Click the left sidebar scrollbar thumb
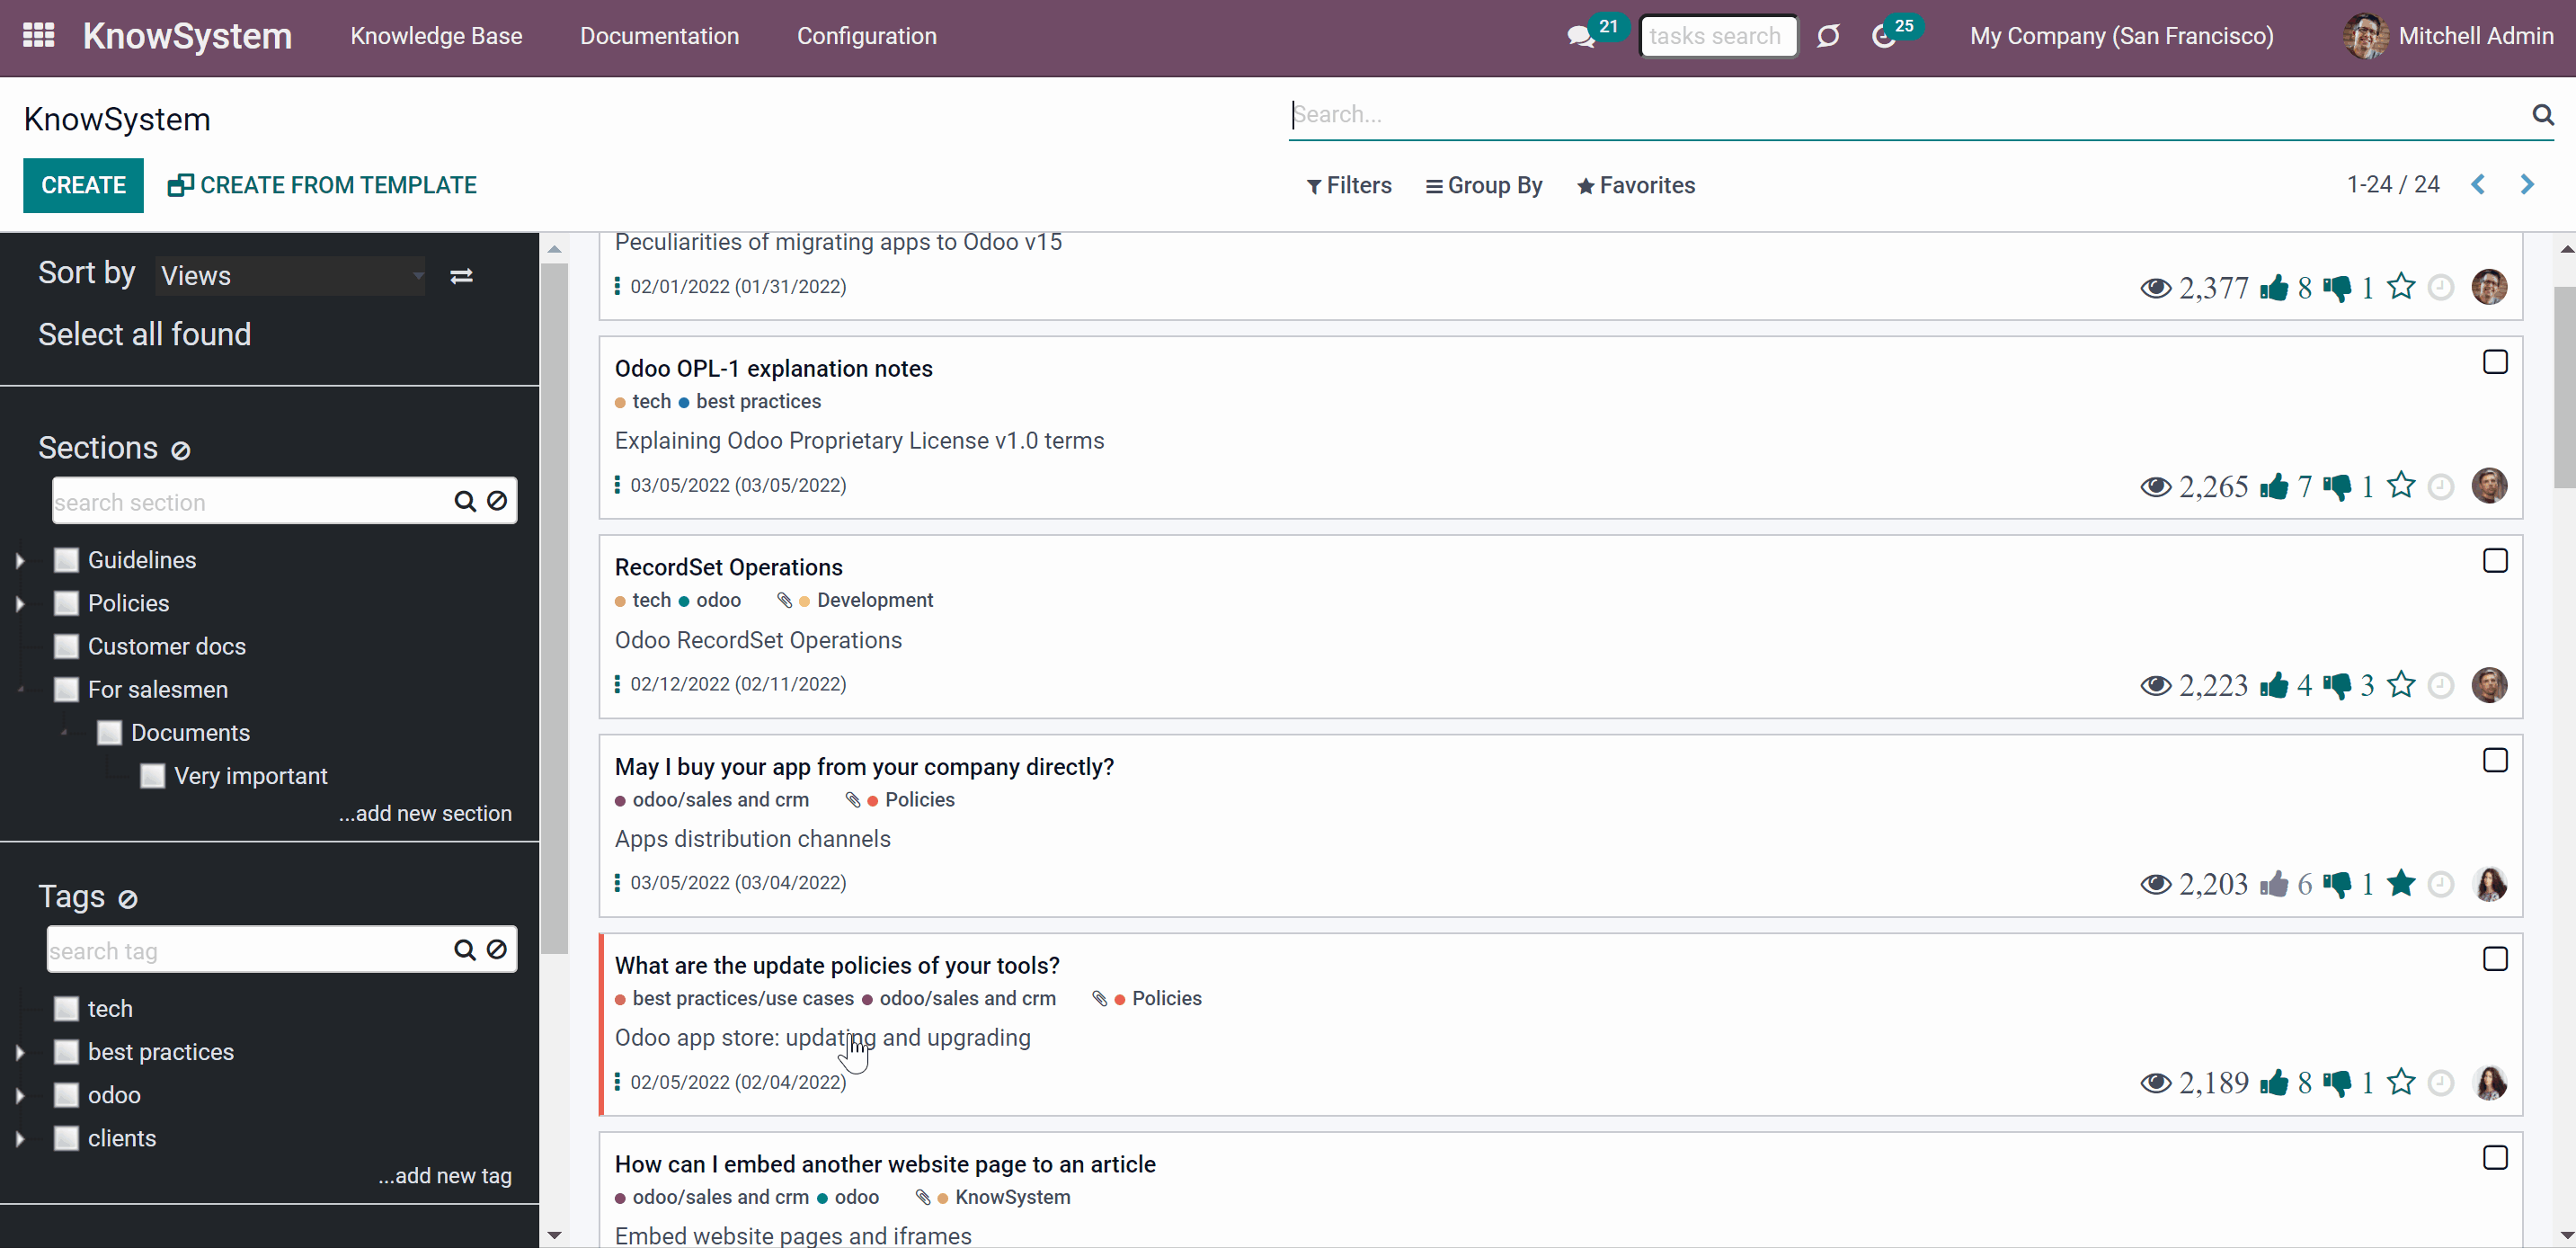This screenshot has height=1248, width=2576. click(x=554, y=608)
